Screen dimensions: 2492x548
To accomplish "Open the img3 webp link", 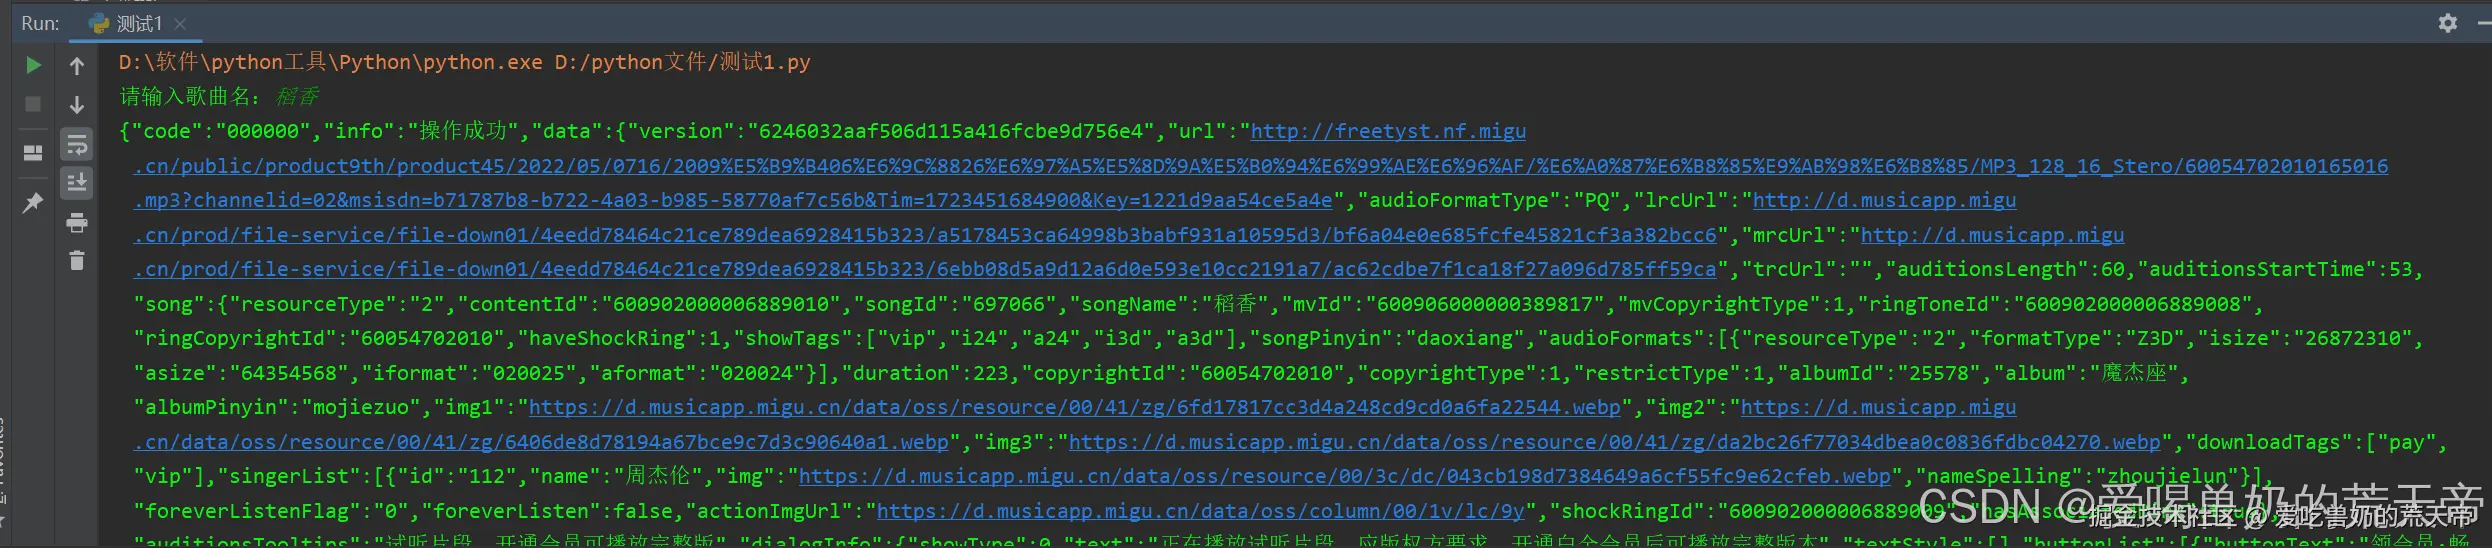I will 1615,442.
